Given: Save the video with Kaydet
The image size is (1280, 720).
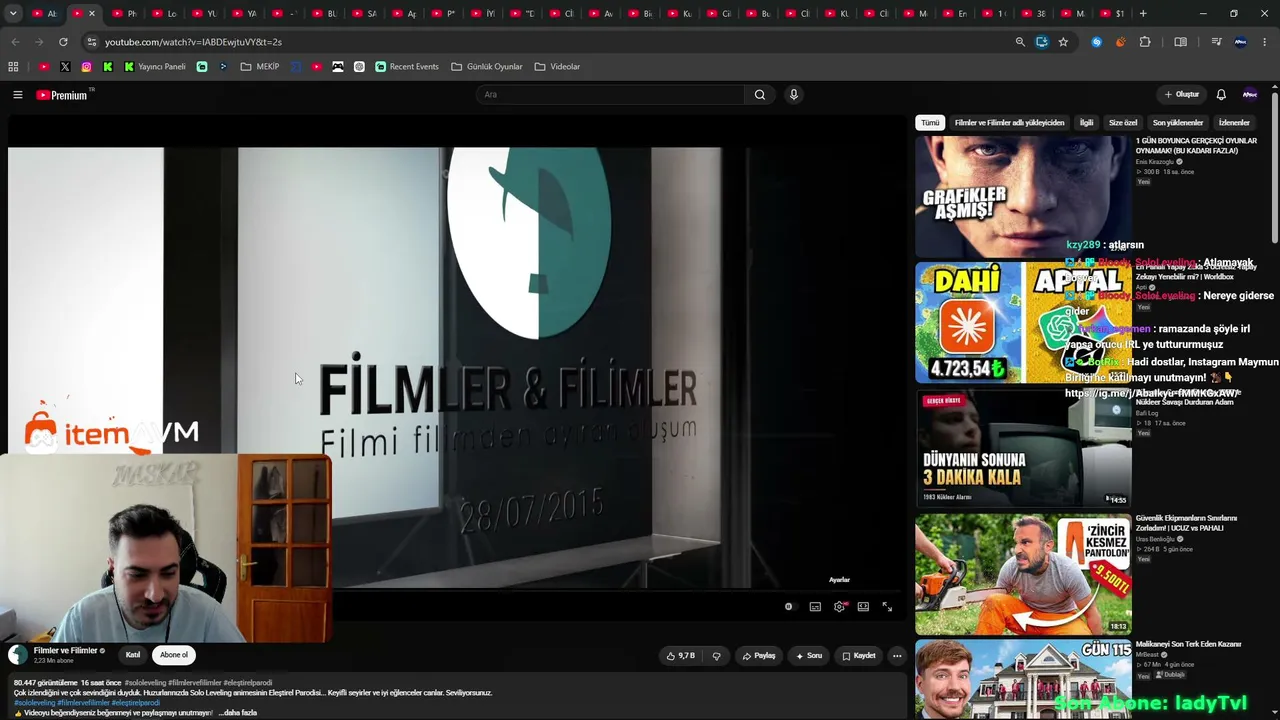Looking at the screenshot, I should click(859, 656).
